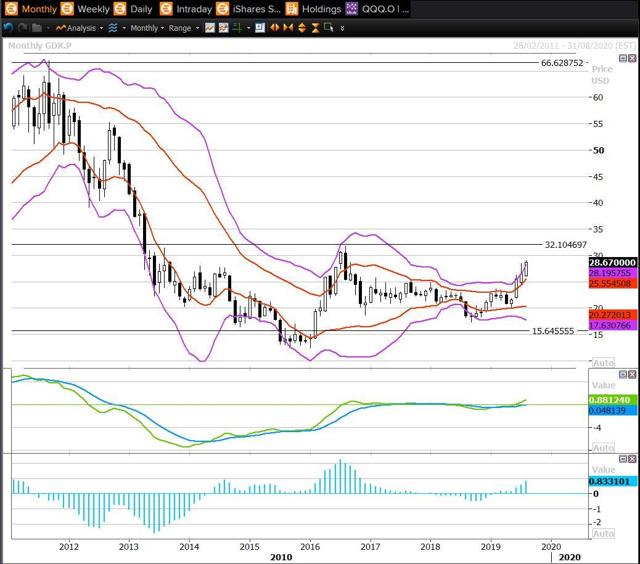Click Auto button on histogram pane axis

point(603,533)
